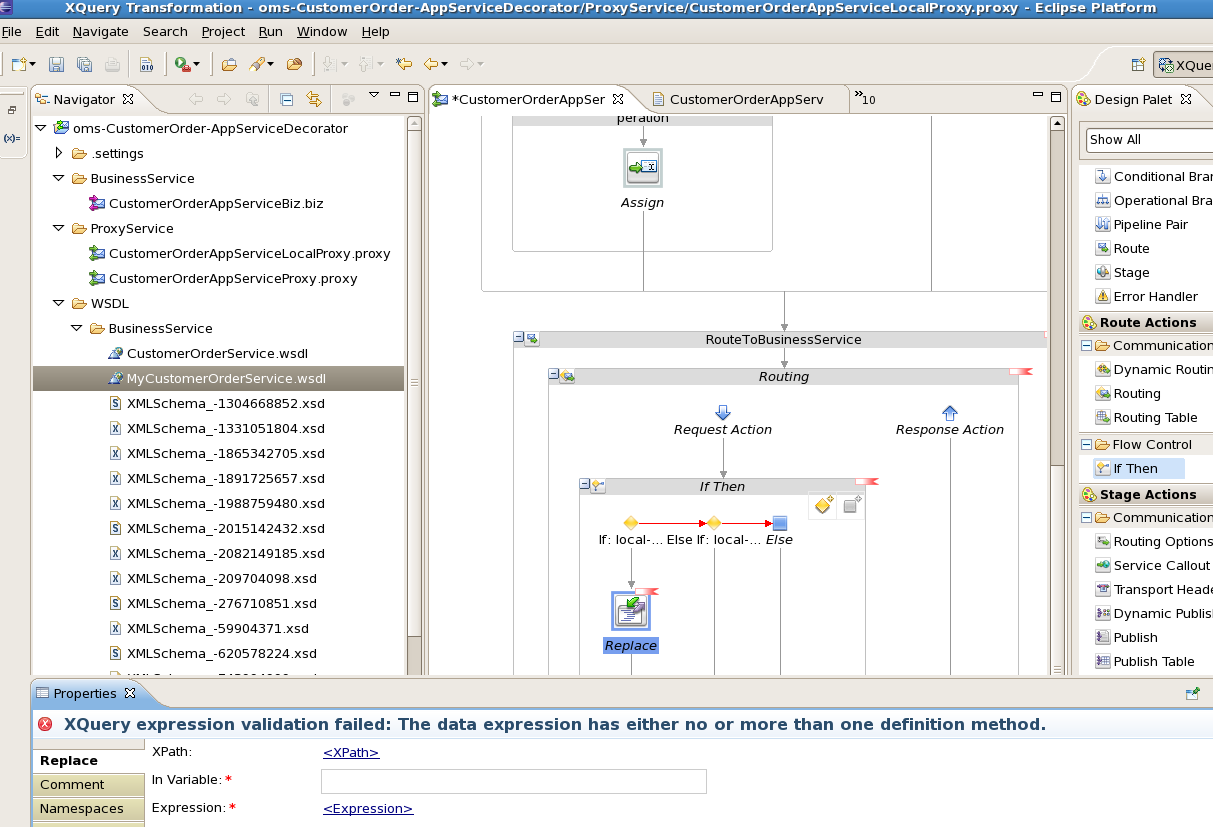1213x827 pixels.
Task: Click add condition diamond icon in If Then
Action: point(823,505)
